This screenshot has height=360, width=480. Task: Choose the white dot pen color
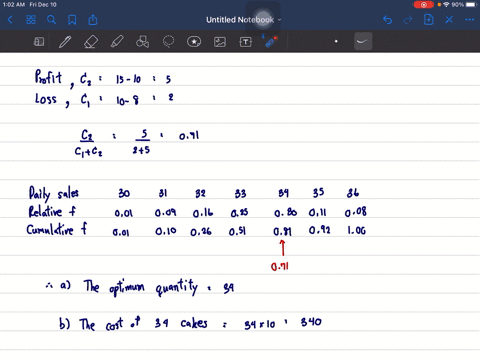336,41
